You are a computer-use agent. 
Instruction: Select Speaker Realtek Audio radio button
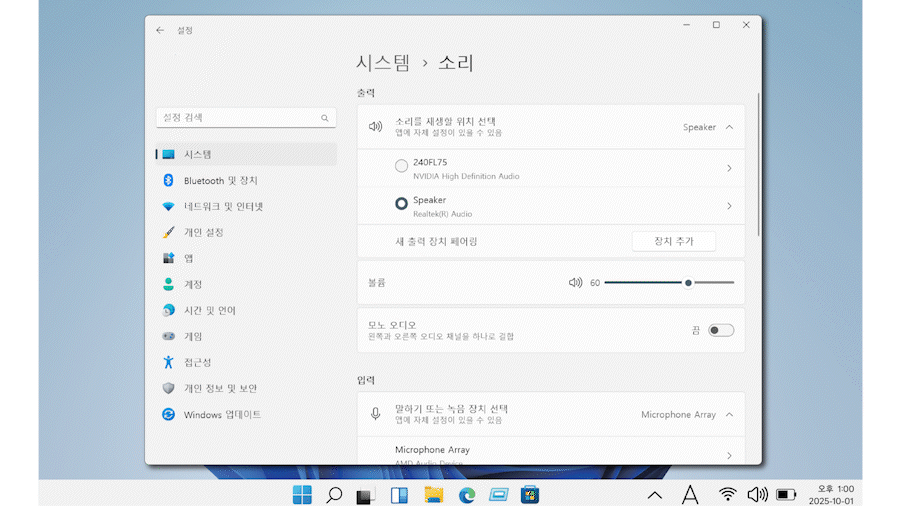click(401, 204)
